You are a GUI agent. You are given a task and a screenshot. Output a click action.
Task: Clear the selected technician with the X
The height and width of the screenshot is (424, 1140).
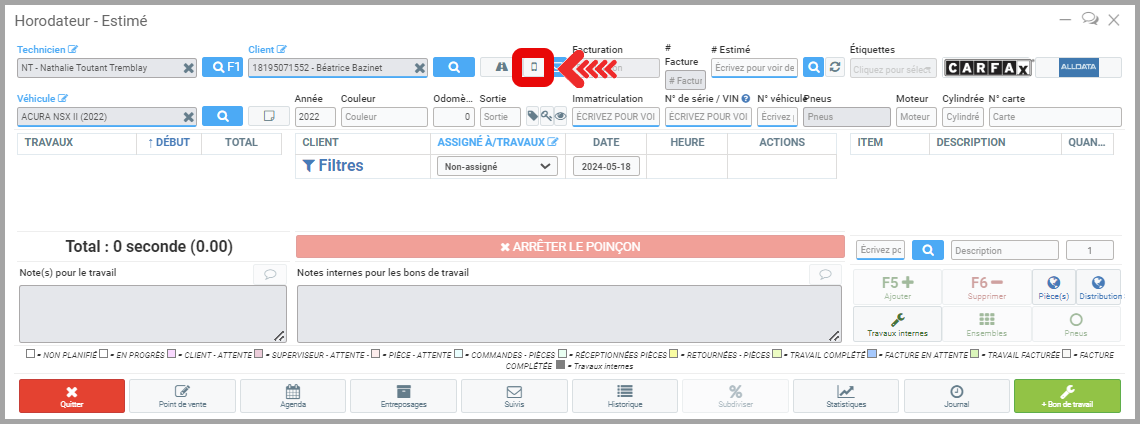tap(188, 67)
